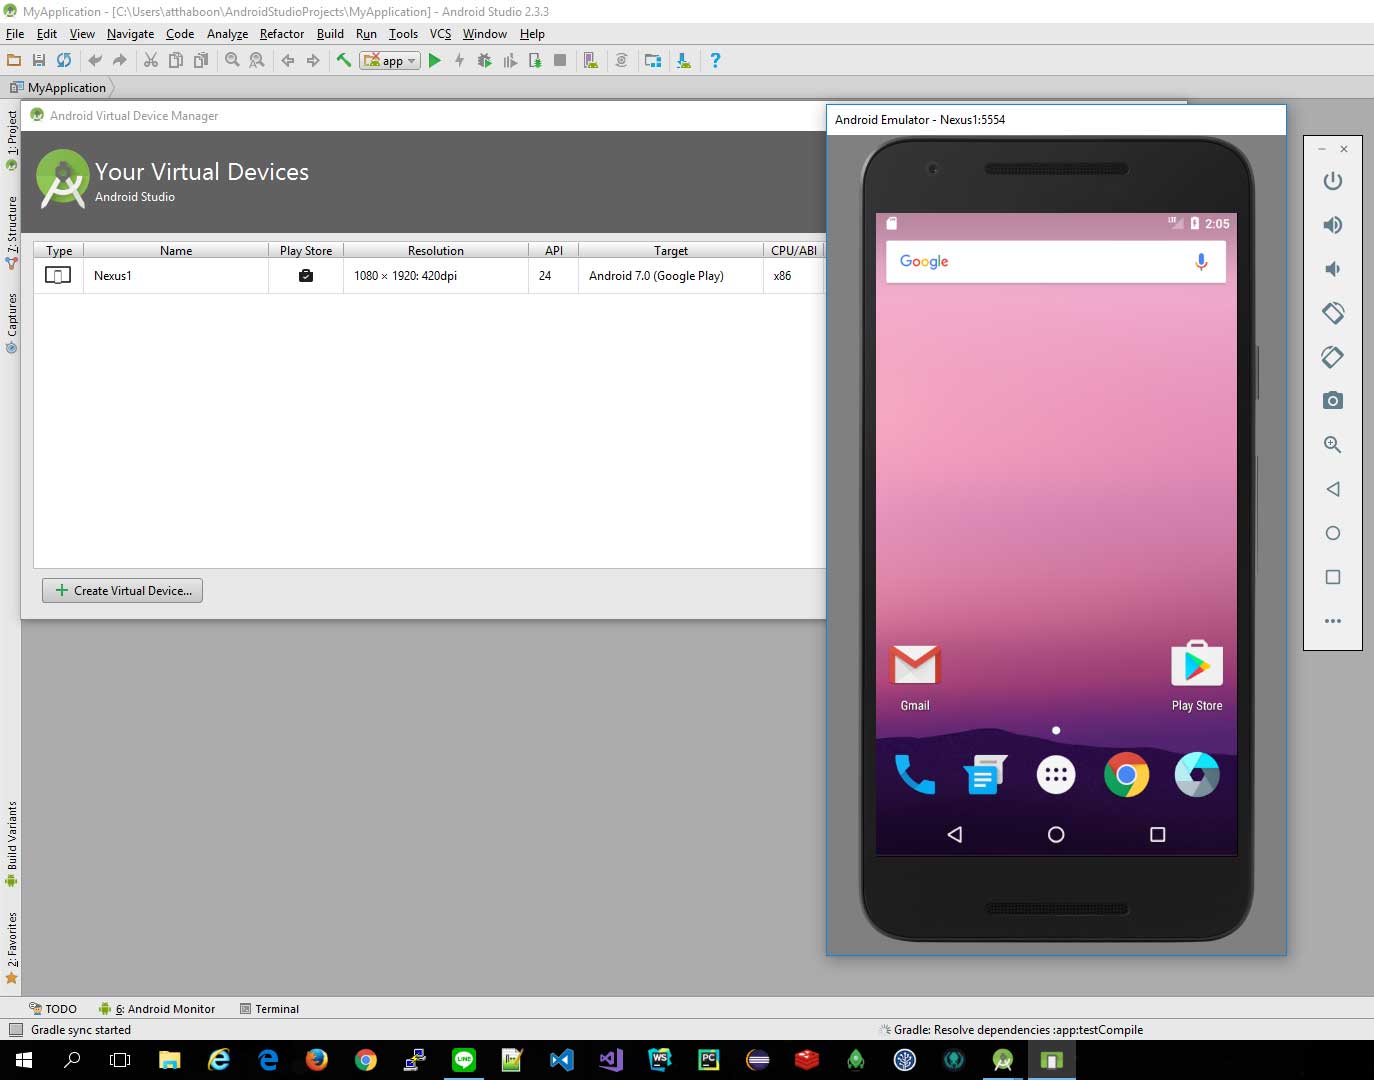Click the Cut scissors icon

(x=151, y=60)
